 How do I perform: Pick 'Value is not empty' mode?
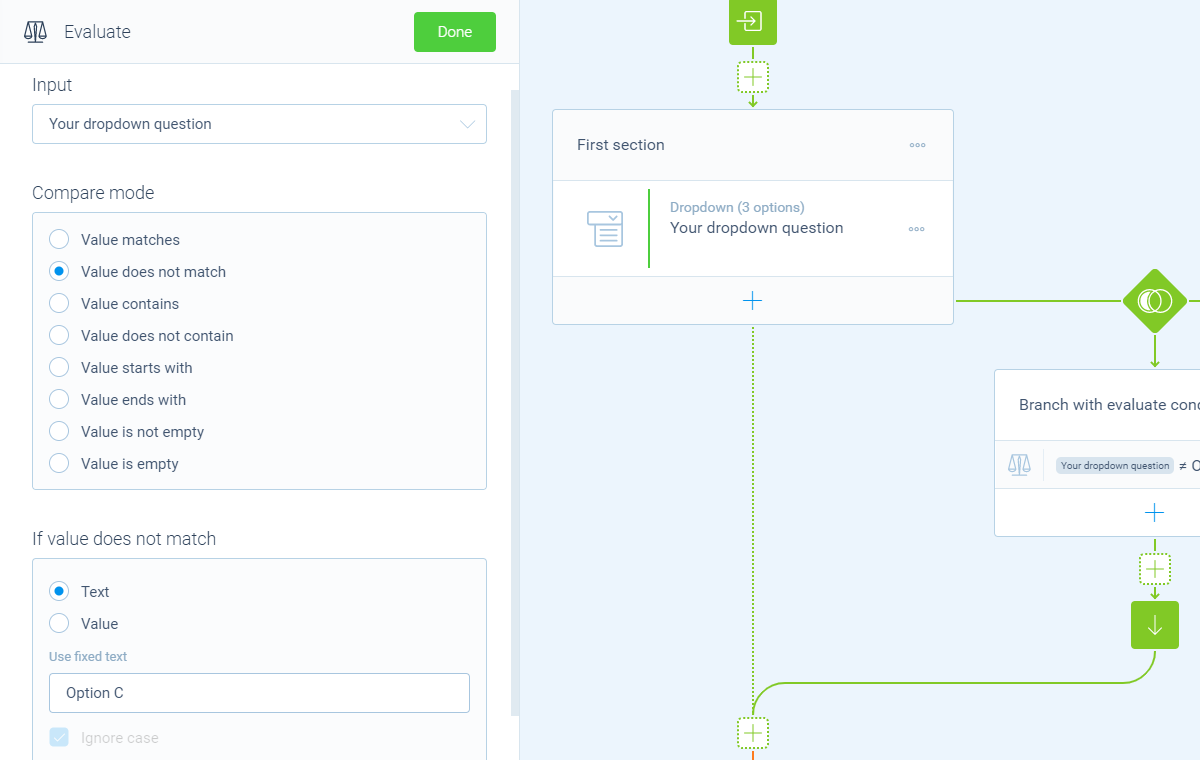coord(59,432)
